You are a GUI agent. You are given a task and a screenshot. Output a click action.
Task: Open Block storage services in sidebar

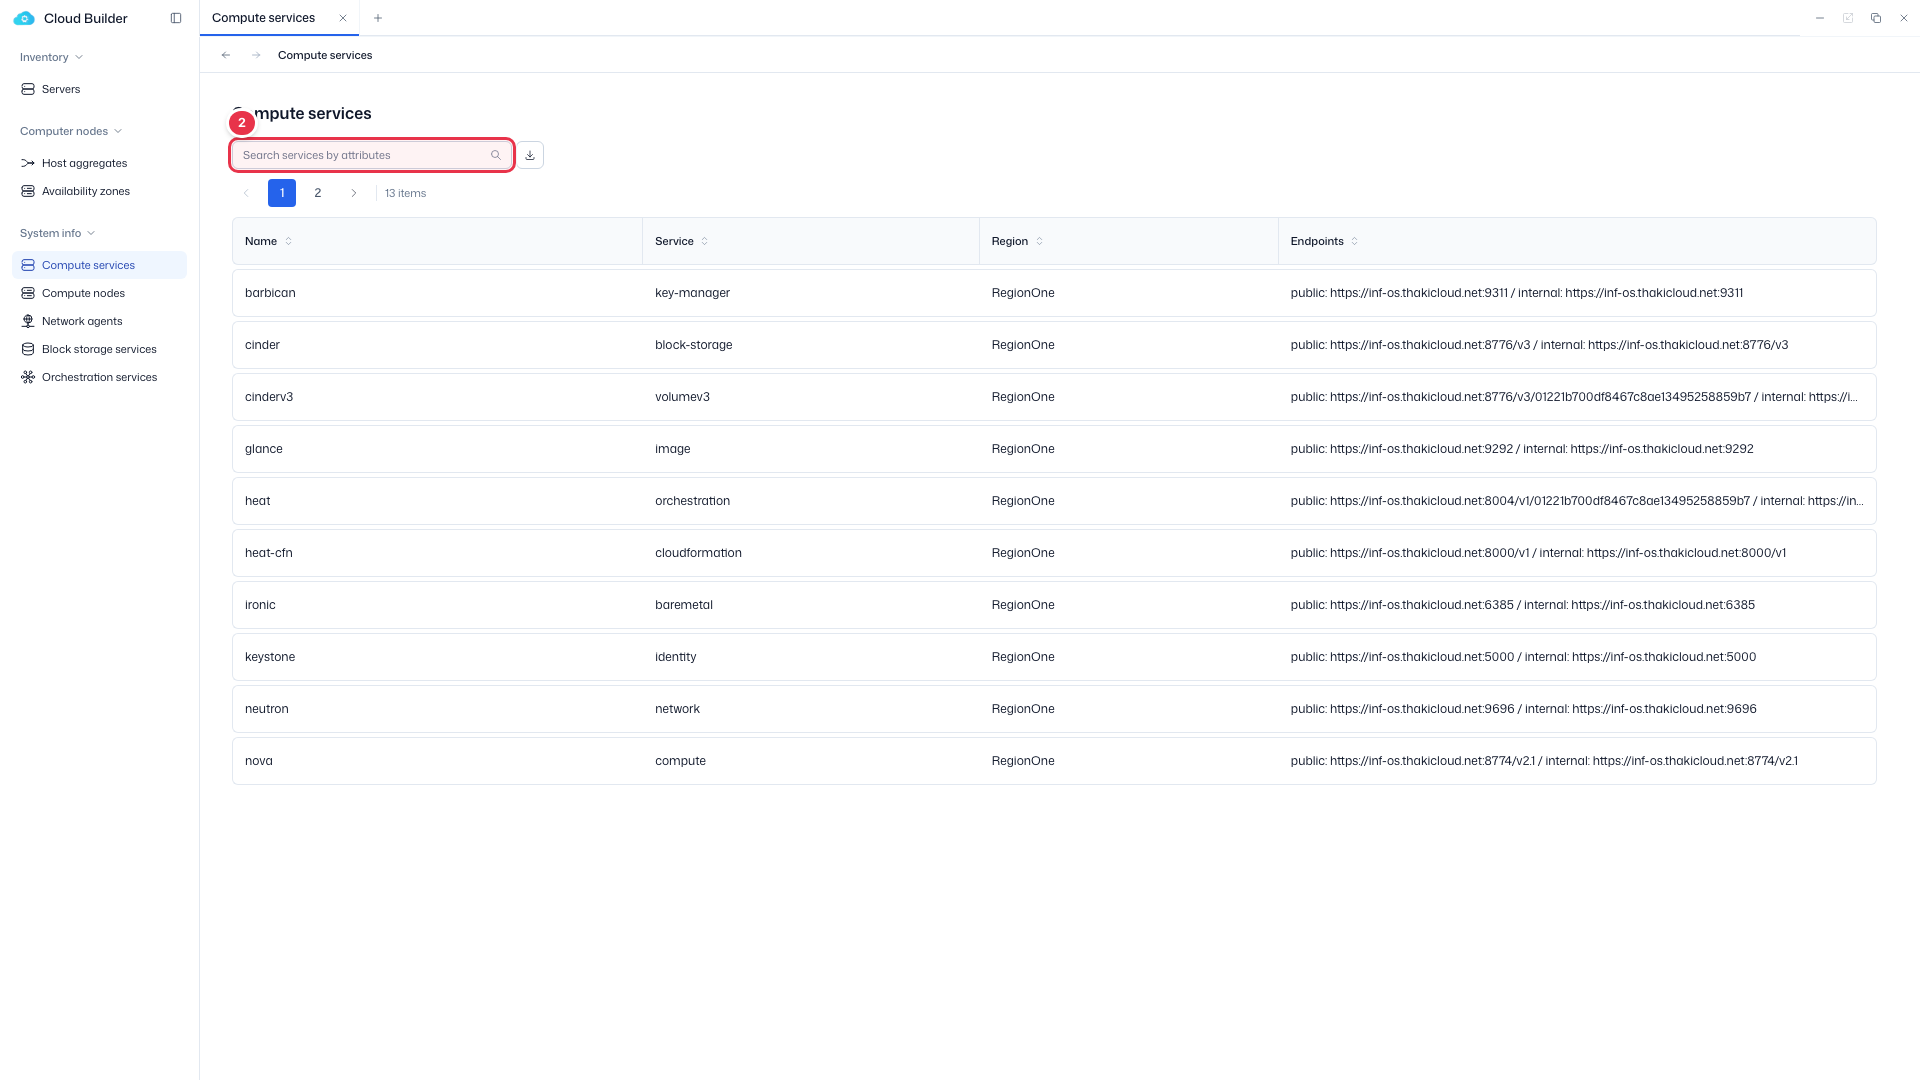pos(99,349)
